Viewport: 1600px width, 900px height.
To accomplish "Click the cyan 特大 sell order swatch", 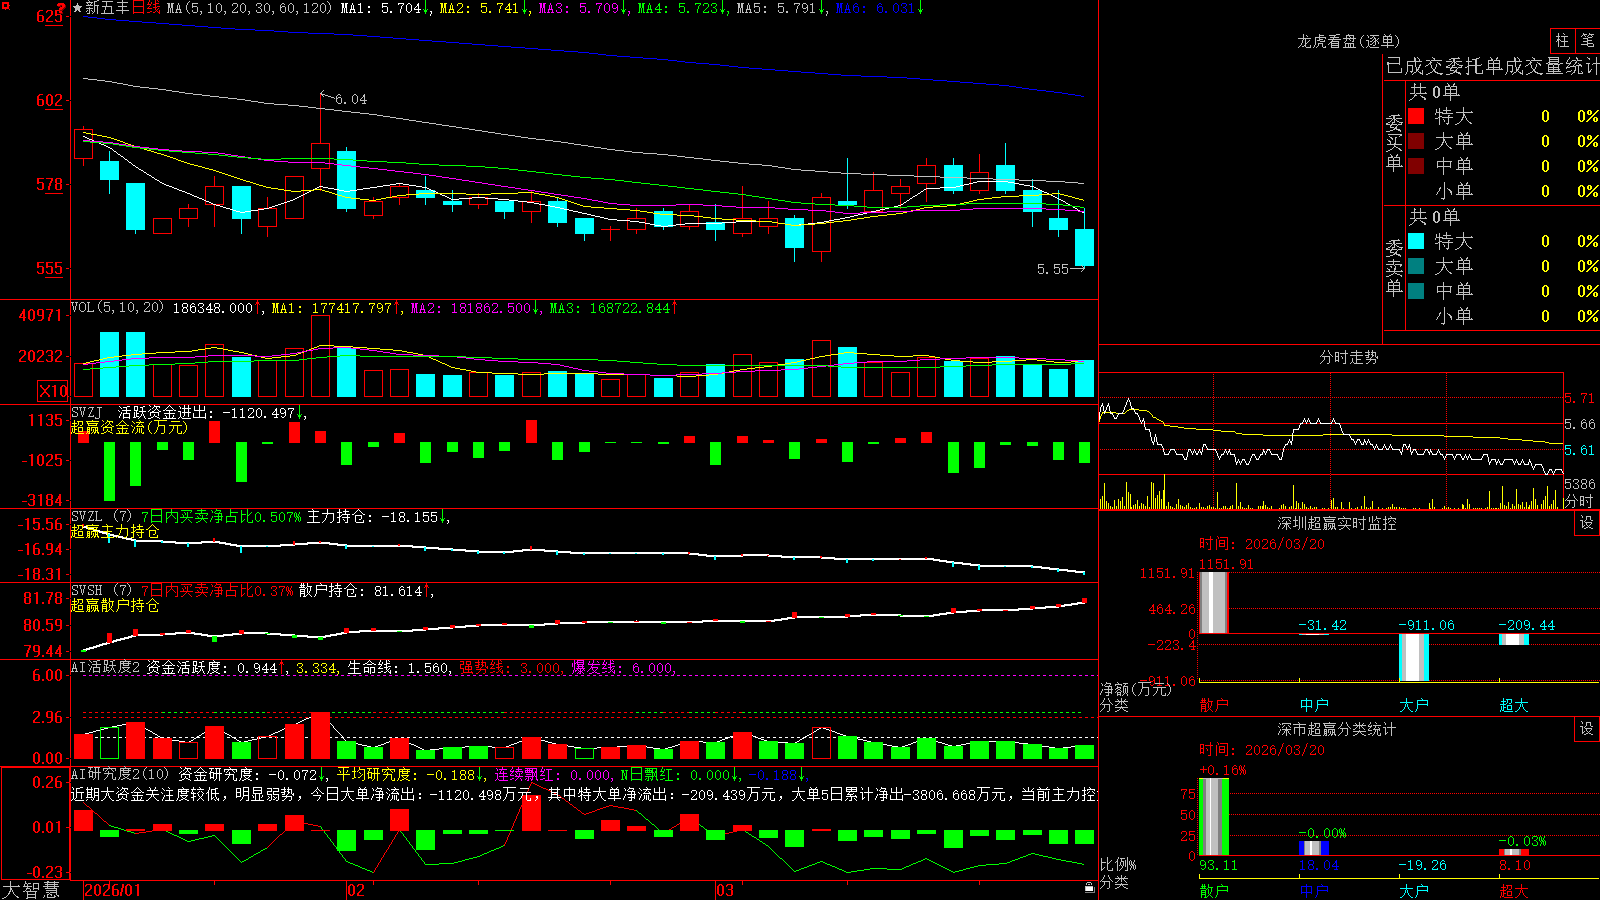I will click(x=1416, y=241).
